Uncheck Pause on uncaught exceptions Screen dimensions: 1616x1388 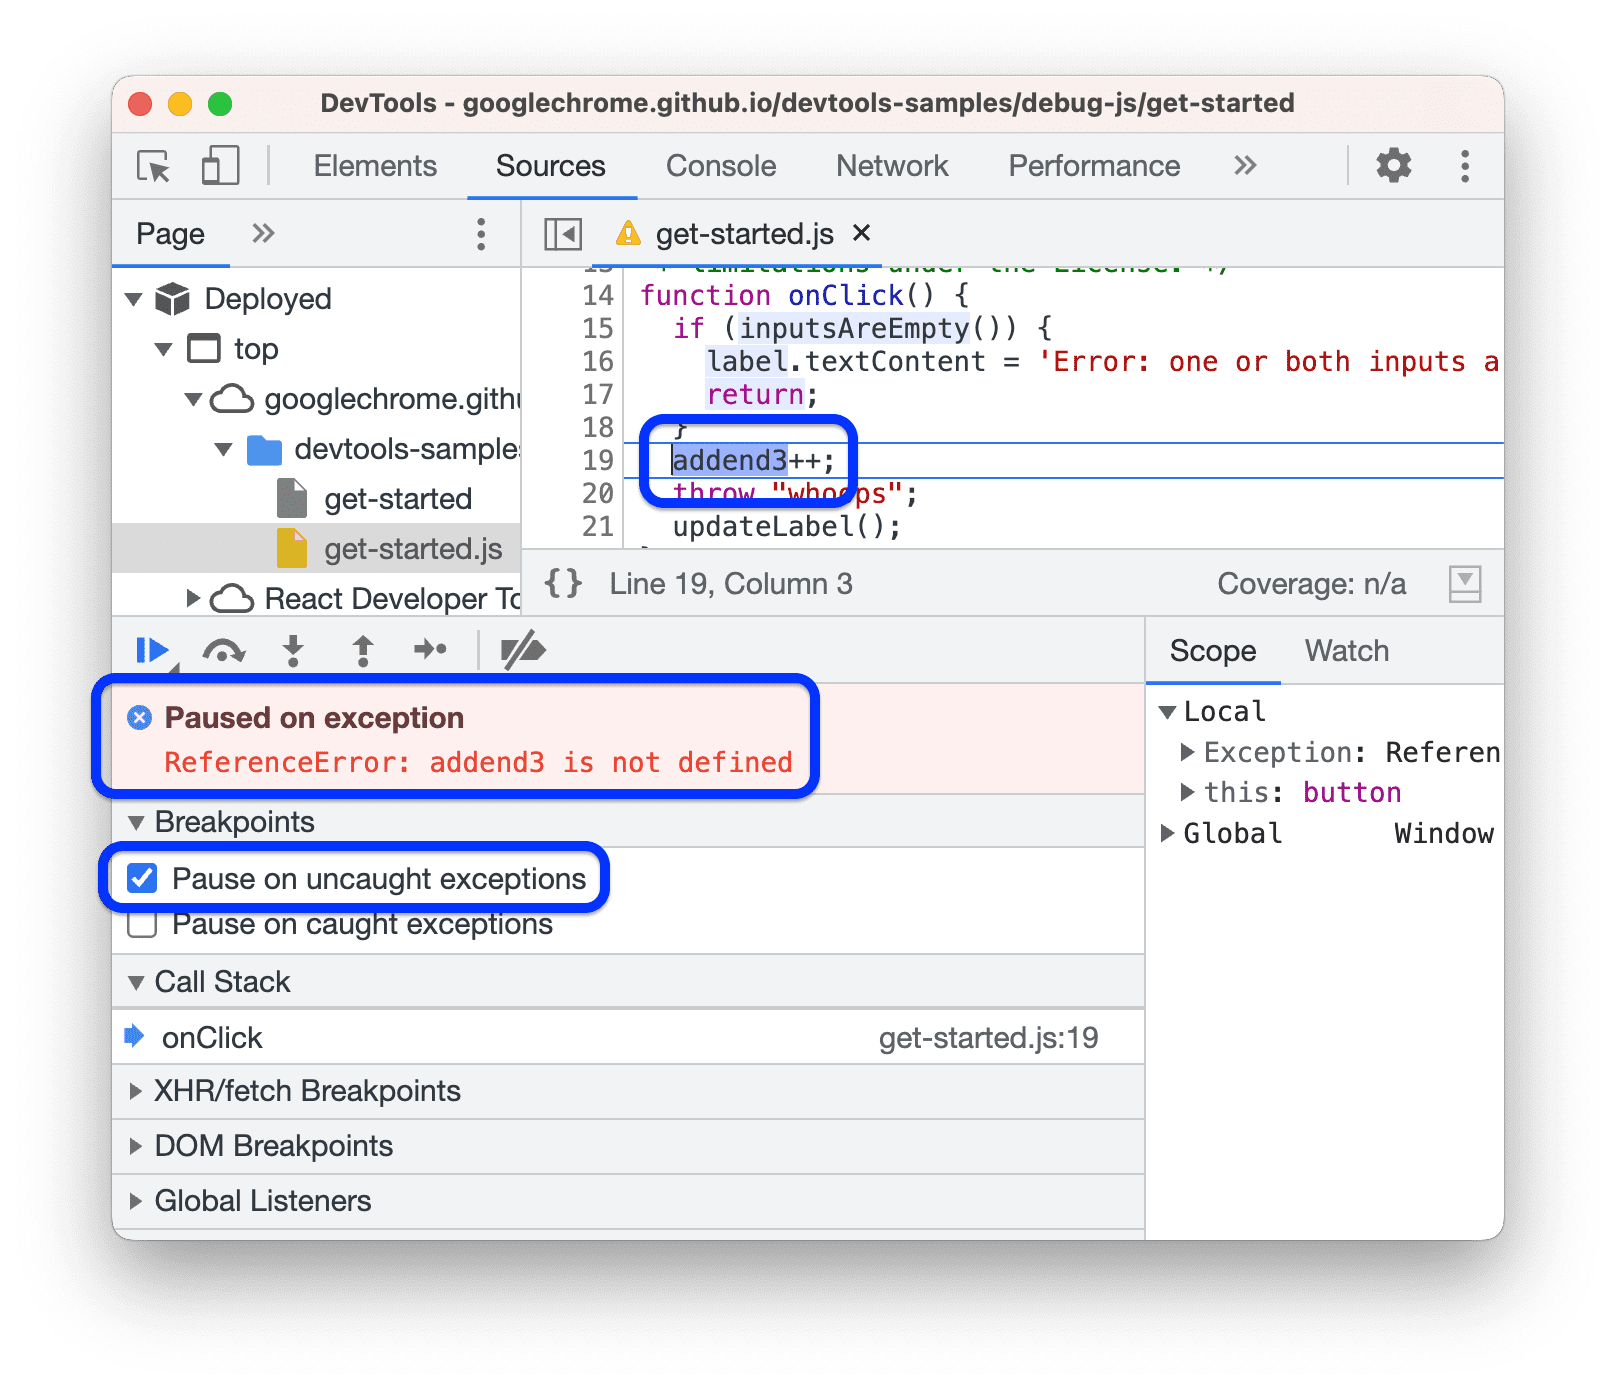(141, 878)
